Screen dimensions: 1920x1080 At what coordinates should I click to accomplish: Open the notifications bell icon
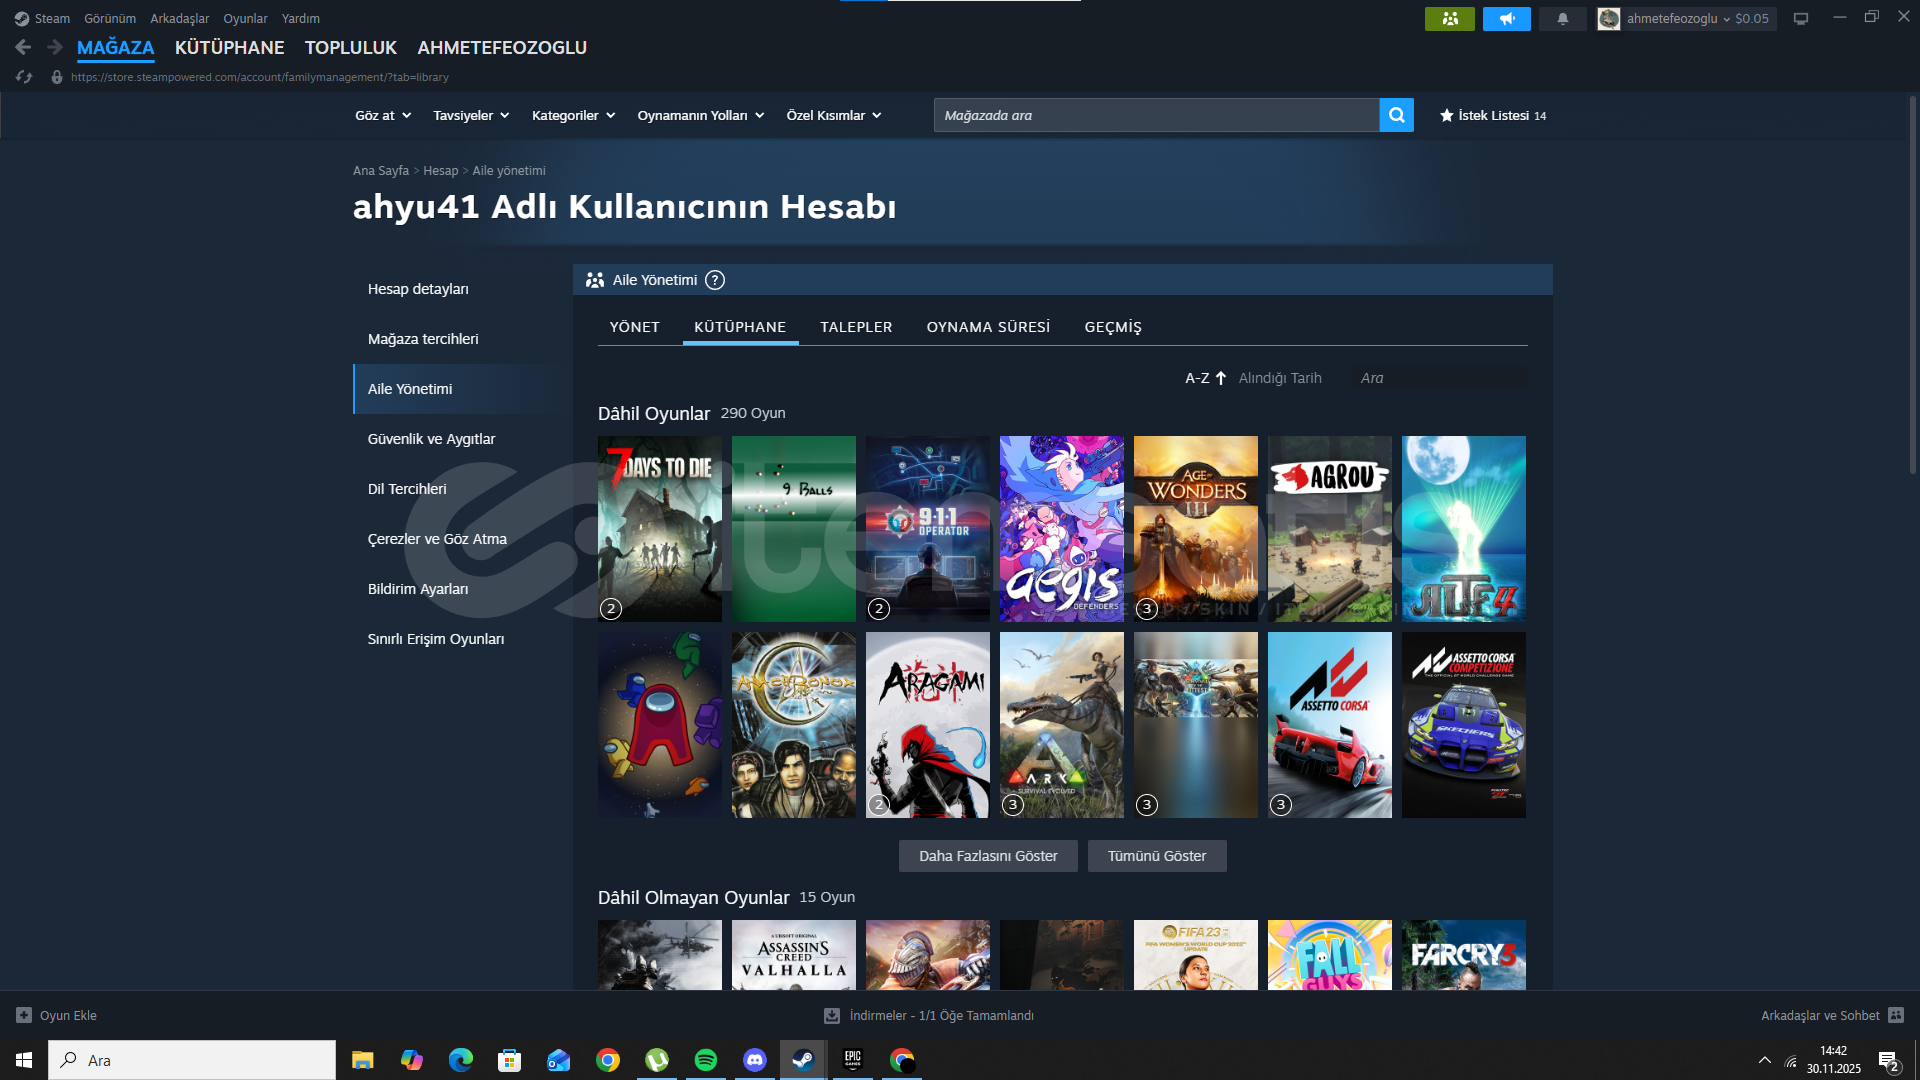[1562, 18]
